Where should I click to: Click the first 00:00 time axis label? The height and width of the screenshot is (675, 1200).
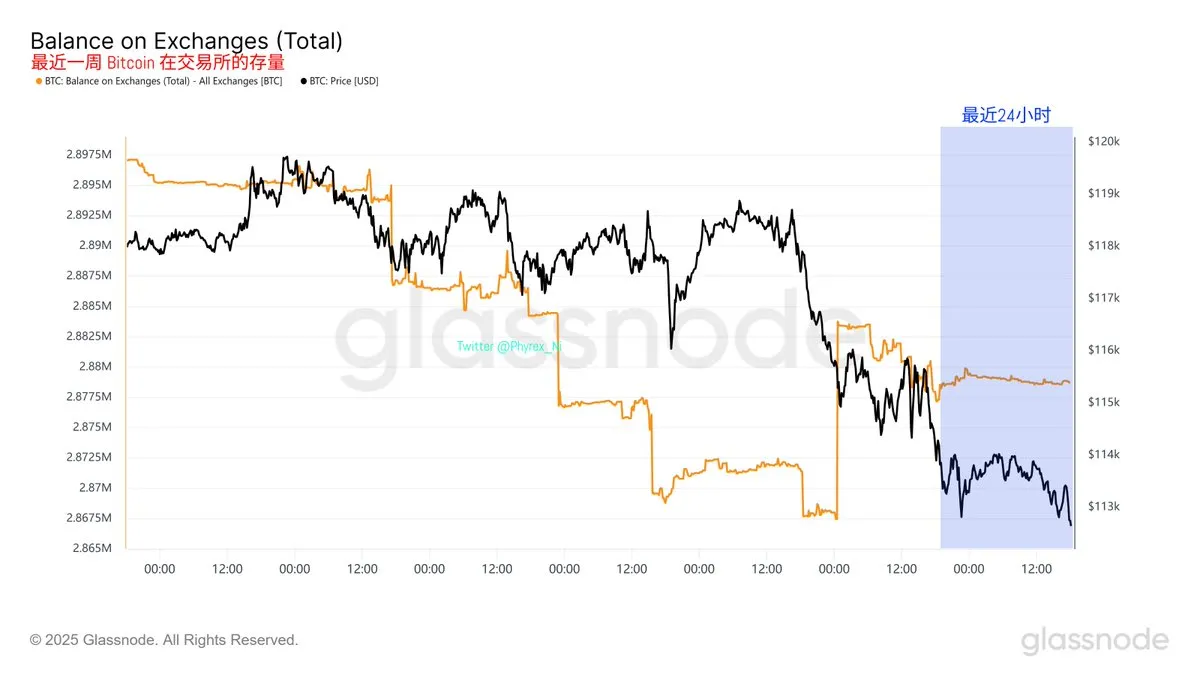pyautogui.click(x=160, y=569)
